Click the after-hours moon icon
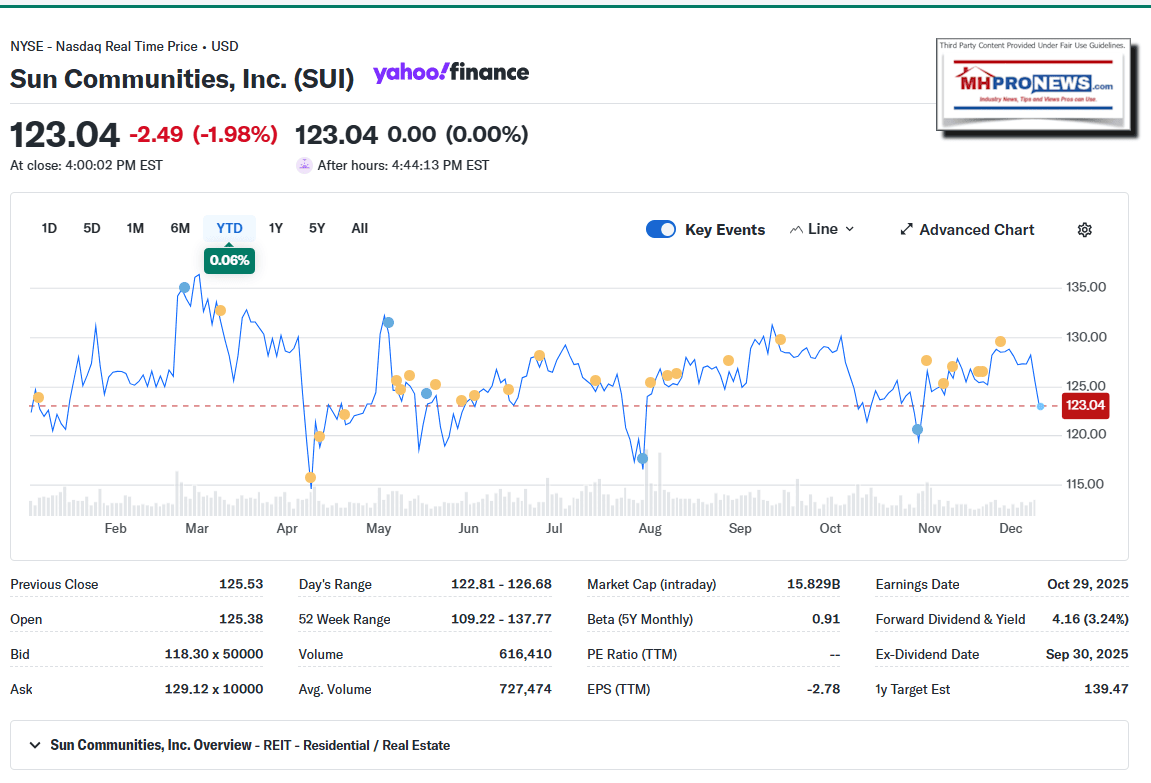This screenshot has width=1151, height=783. coord(303,164)
